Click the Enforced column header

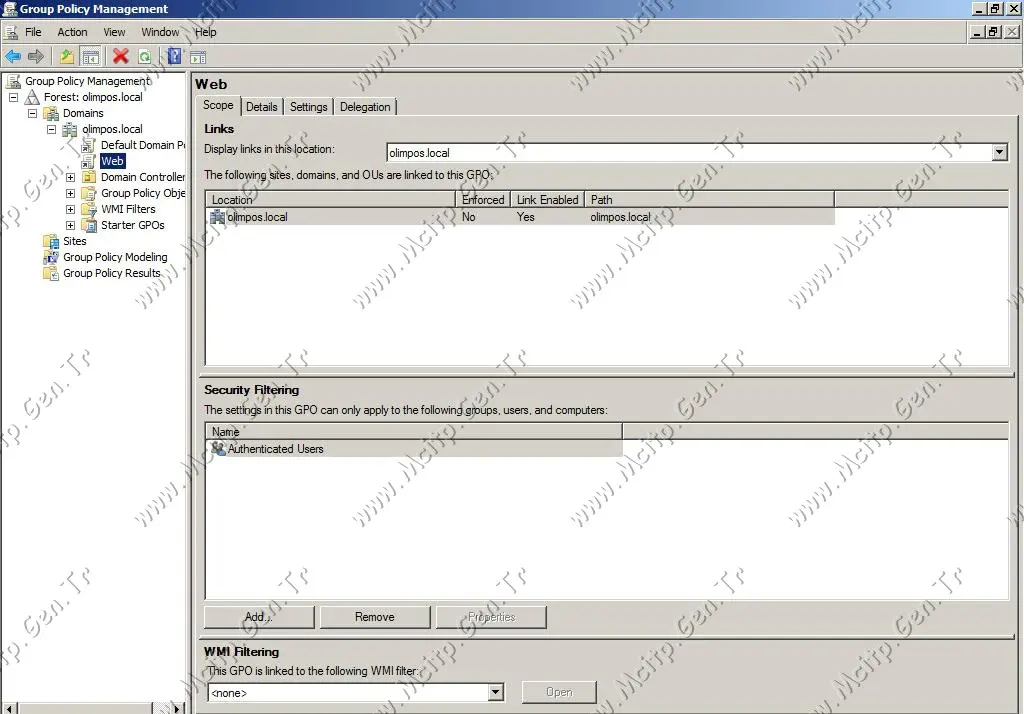[483, 199]
